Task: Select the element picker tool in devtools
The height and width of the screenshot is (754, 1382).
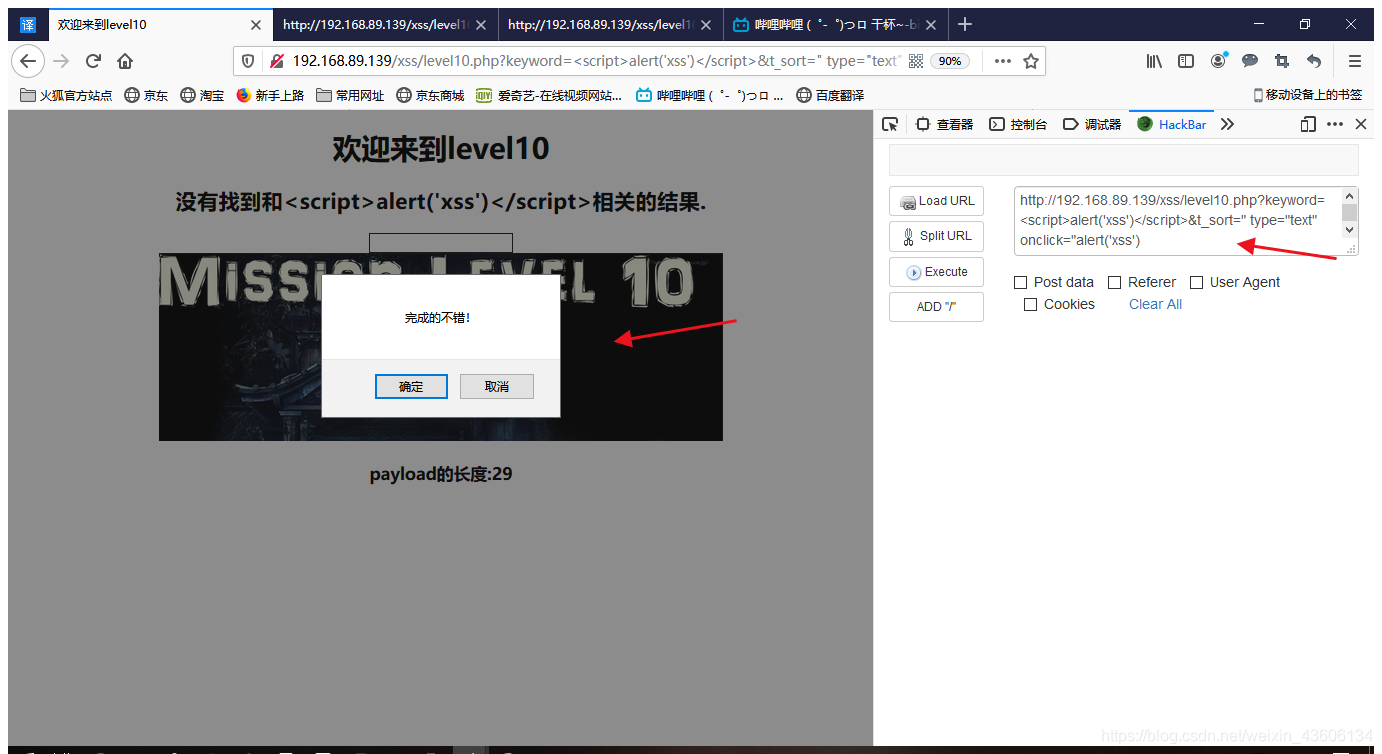Action: click(890, 124)
